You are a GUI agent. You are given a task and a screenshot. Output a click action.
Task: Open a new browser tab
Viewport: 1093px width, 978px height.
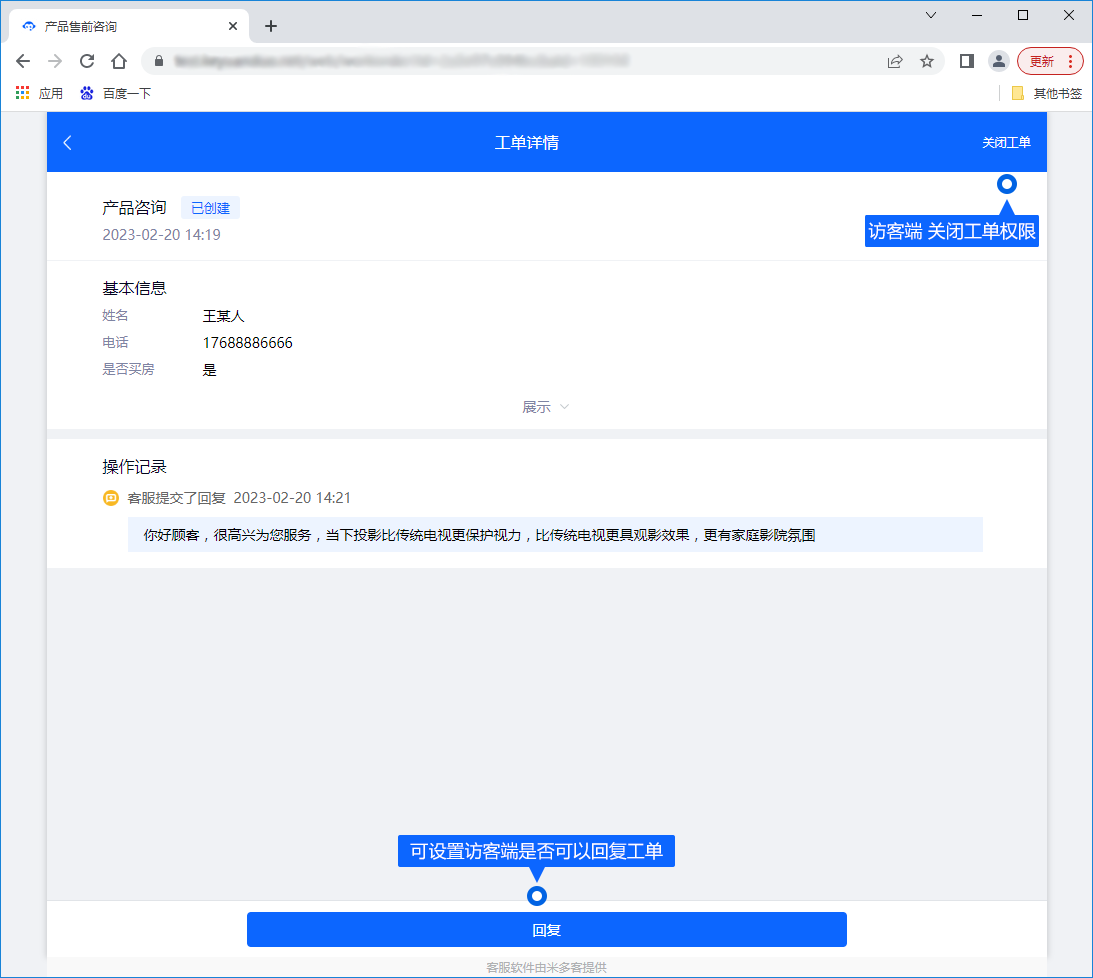click(x=270, y=26)
